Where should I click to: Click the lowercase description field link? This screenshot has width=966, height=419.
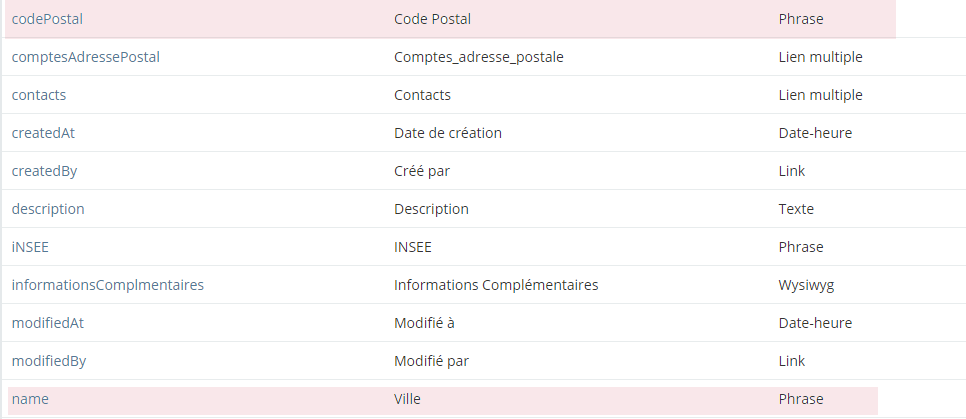click(48, 209)
